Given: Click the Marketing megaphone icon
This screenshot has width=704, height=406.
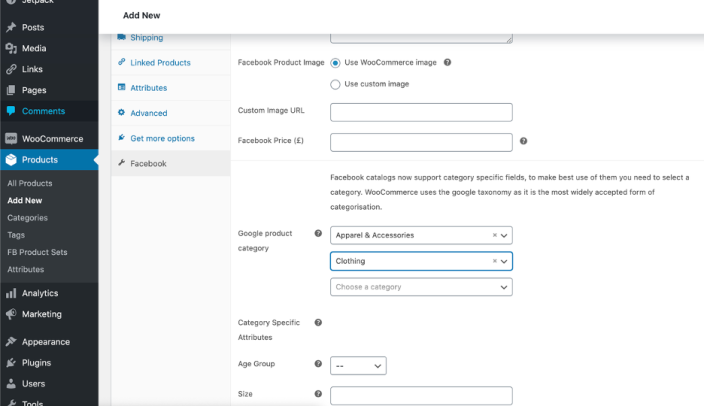Looking at the screenshot, I should (11, 314).
